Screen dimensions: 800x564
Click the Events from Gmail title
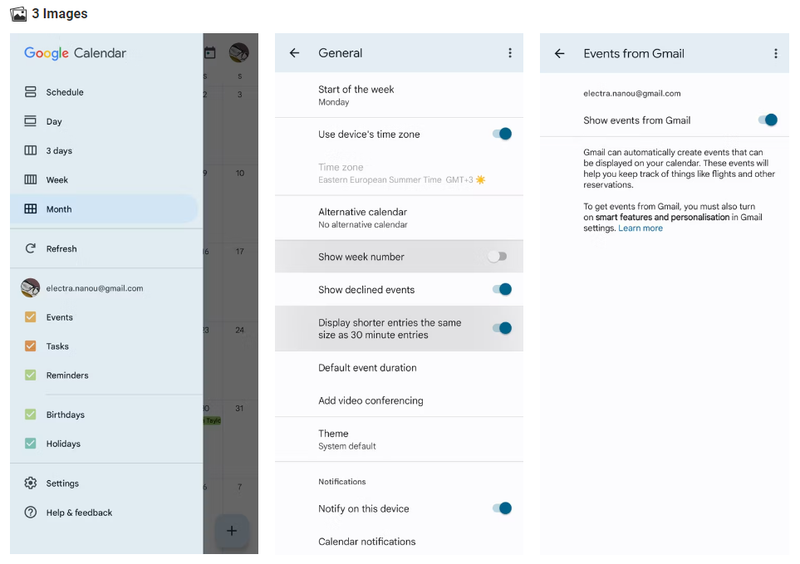point(634,53)
